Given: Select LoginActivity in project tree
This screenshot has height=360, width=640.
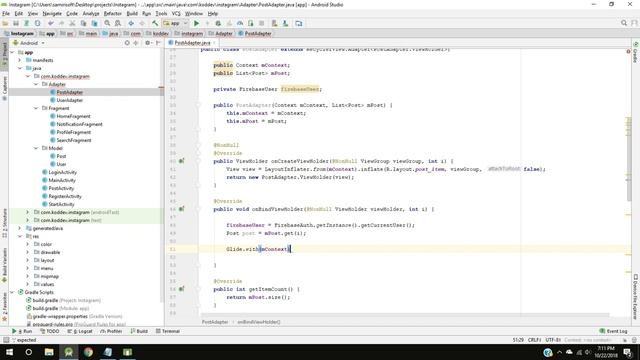Looking at the screenshot, I should [x=62, y=172].
